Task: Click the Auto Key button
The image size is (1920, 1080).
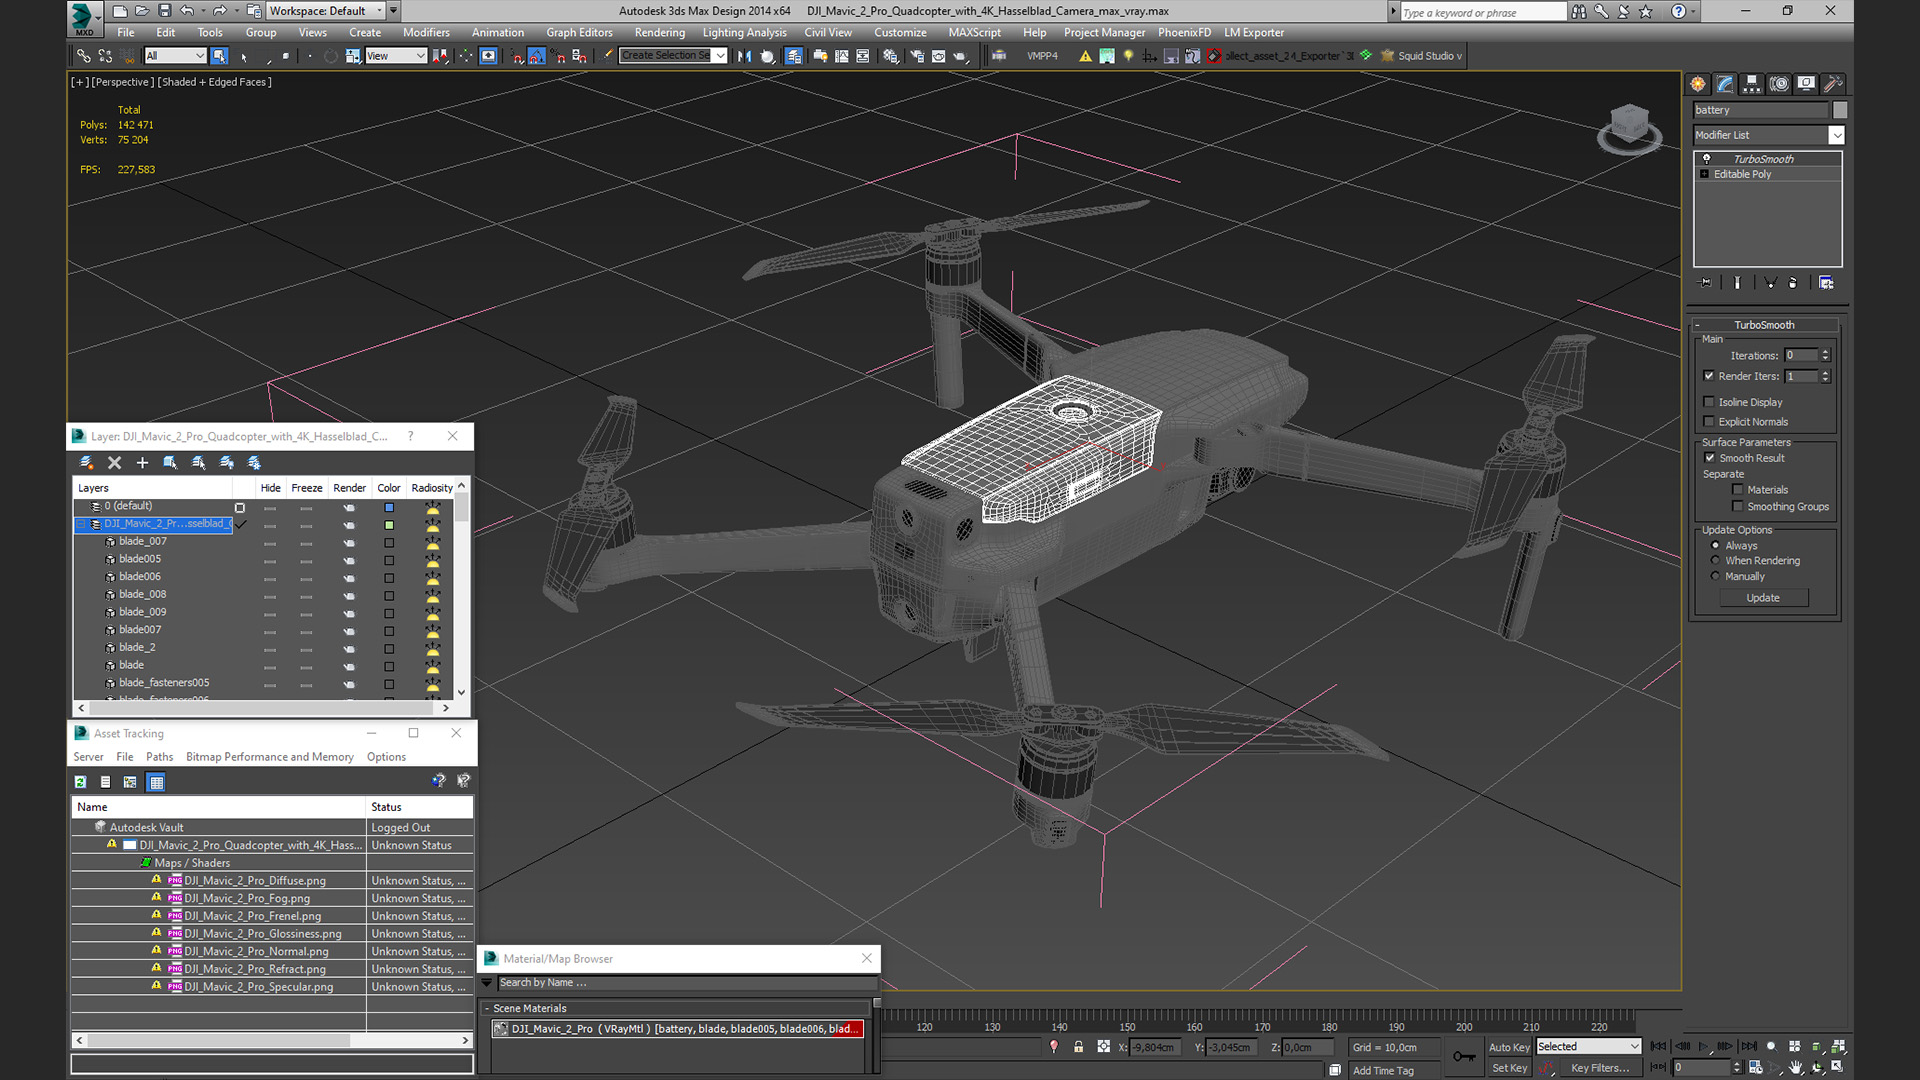Action: (x=1508, y=1047)
